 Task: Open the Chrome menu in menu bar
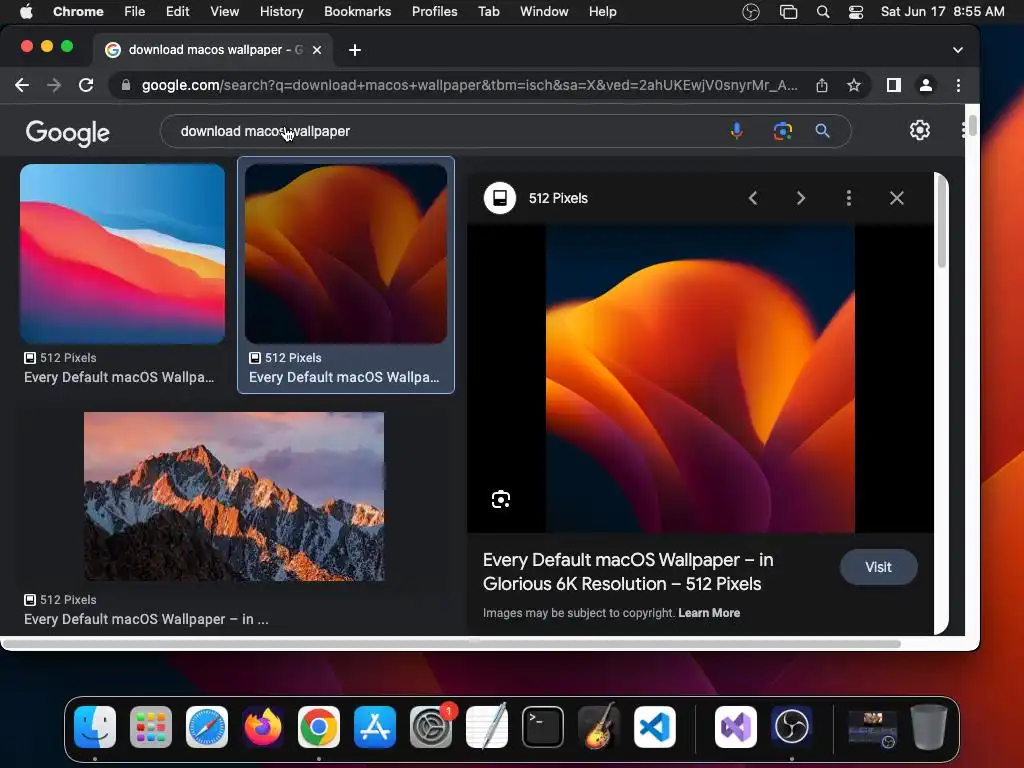pos(78,11)
